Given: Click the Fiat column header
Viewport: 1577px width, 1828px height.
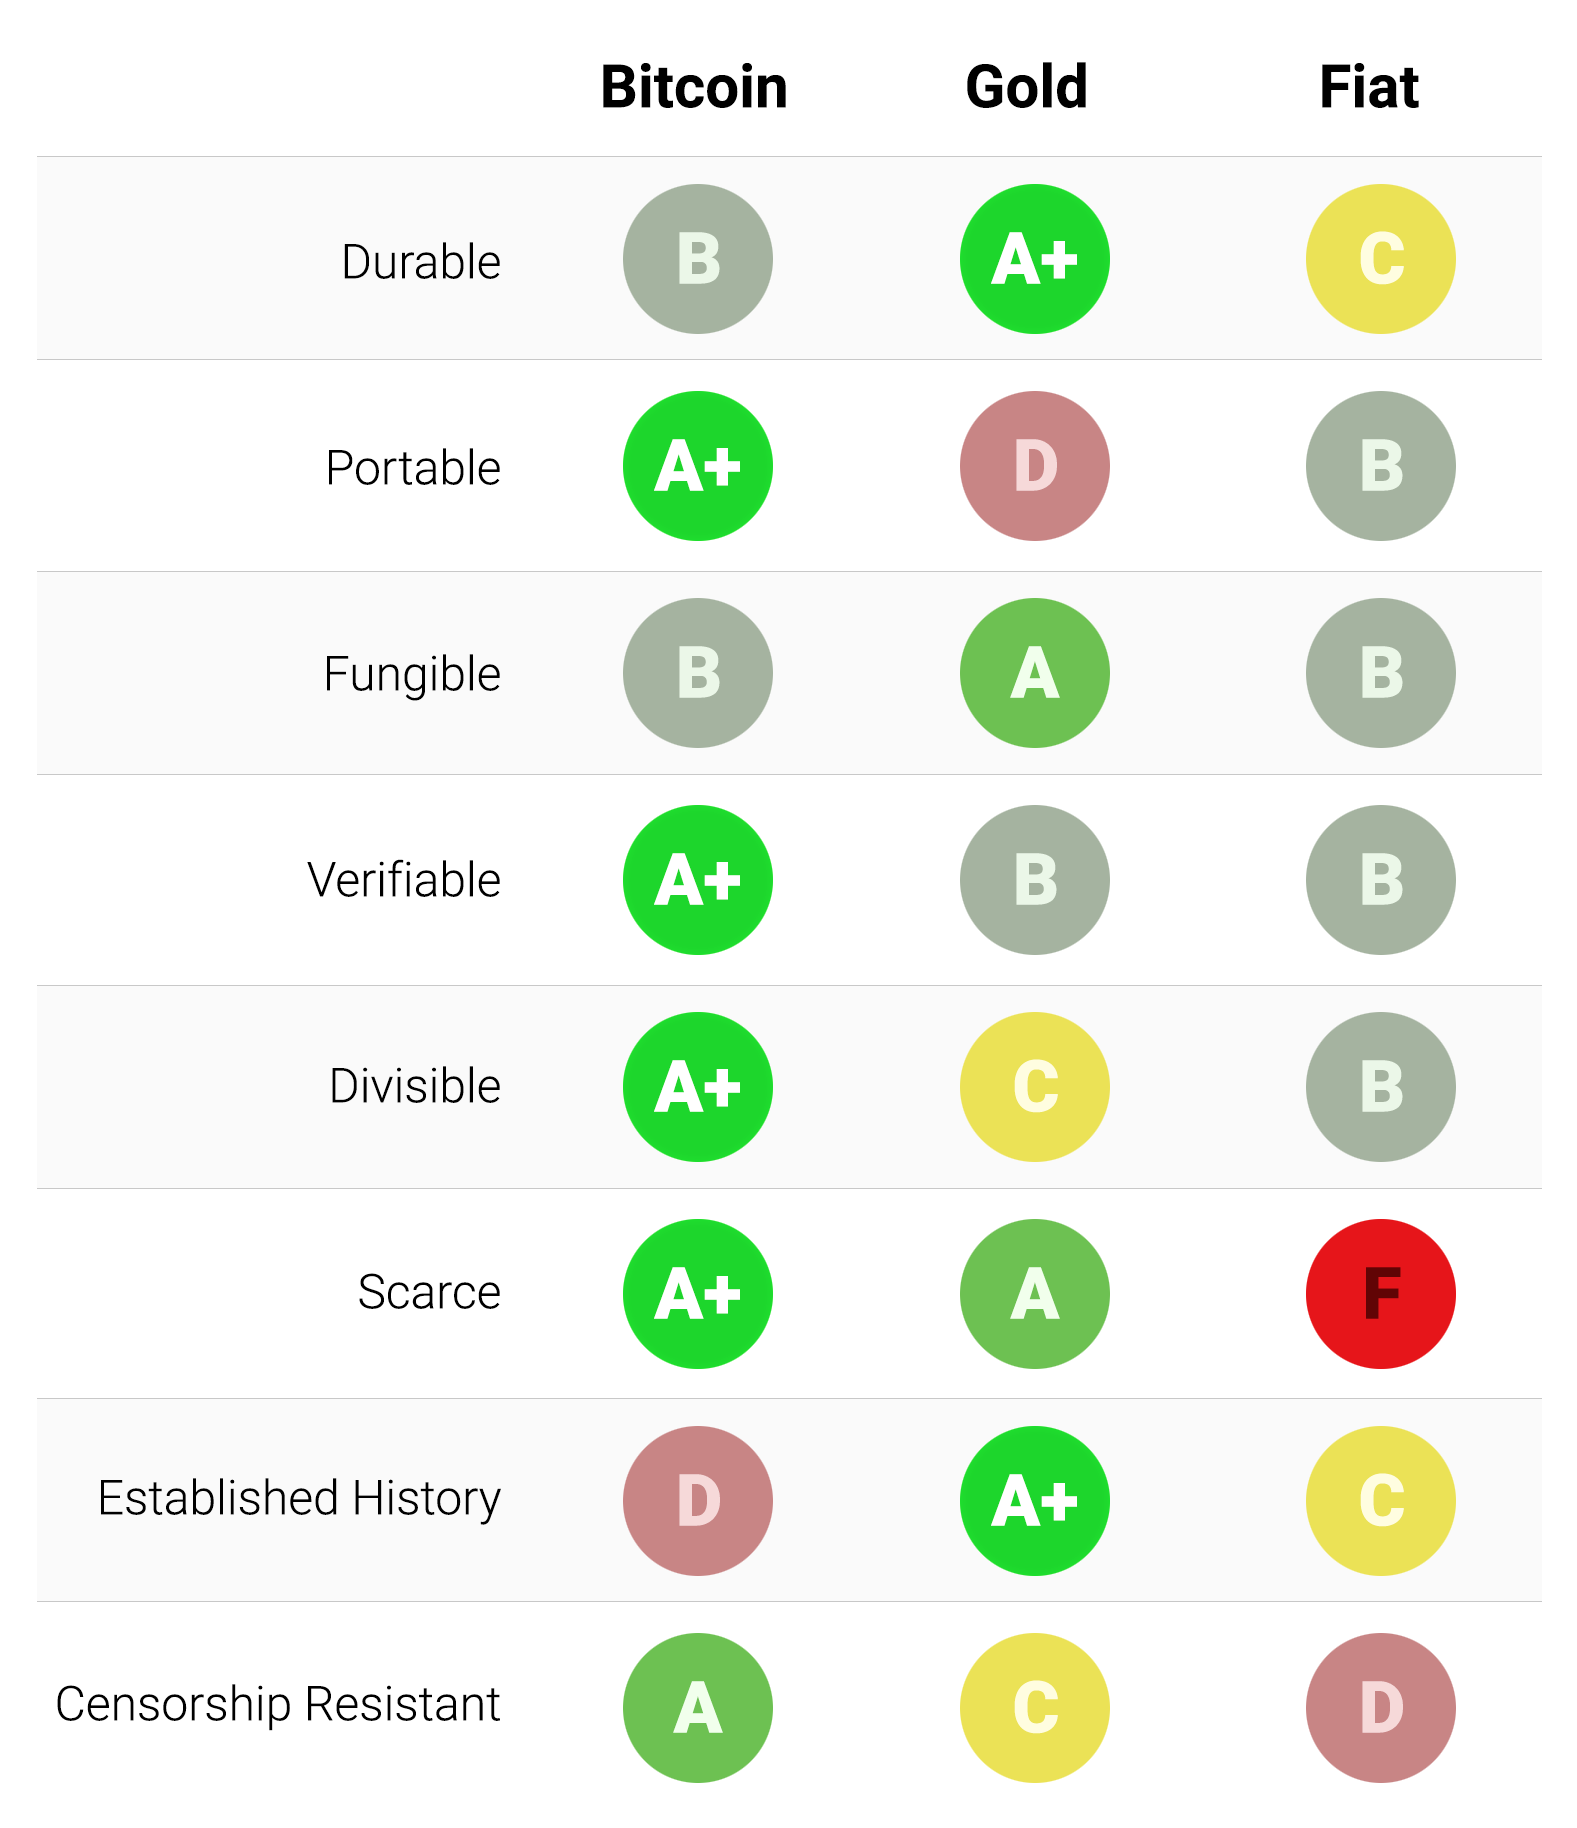Looking at the screenshot, I should pos(1369,87).
